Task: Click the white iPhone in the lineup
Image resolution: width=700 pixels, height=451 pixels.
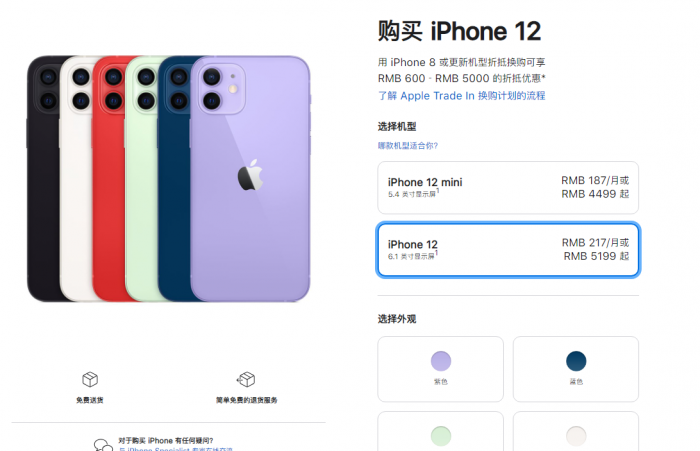Action: 75,179
